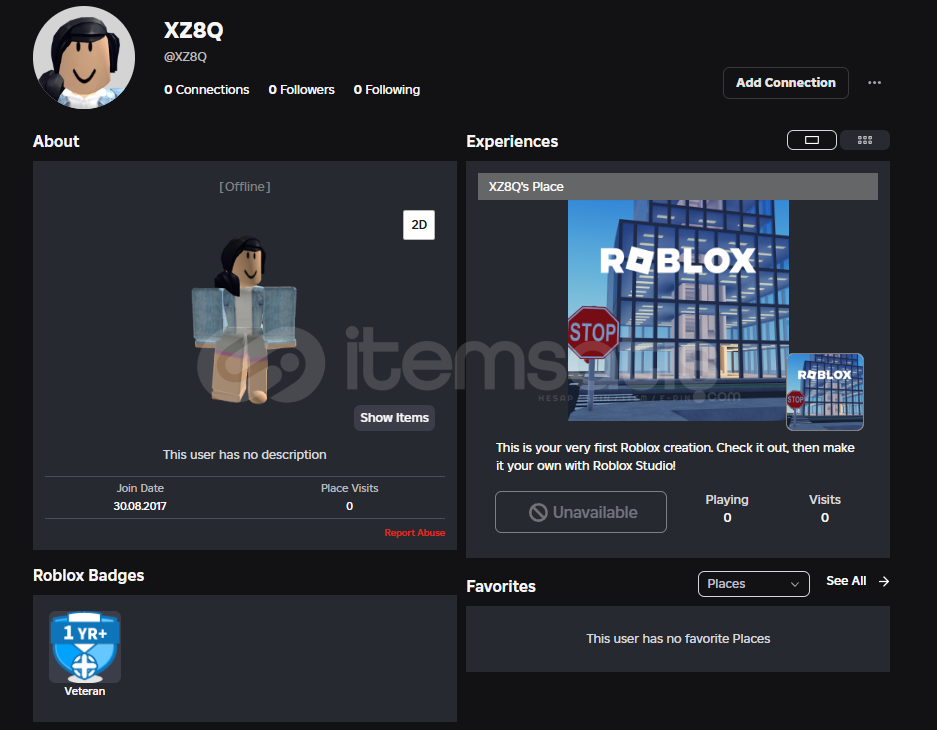Open the XZ8Q's Place title bar
This screenshot has height=730, width=937.
click(x=678, y=186)
